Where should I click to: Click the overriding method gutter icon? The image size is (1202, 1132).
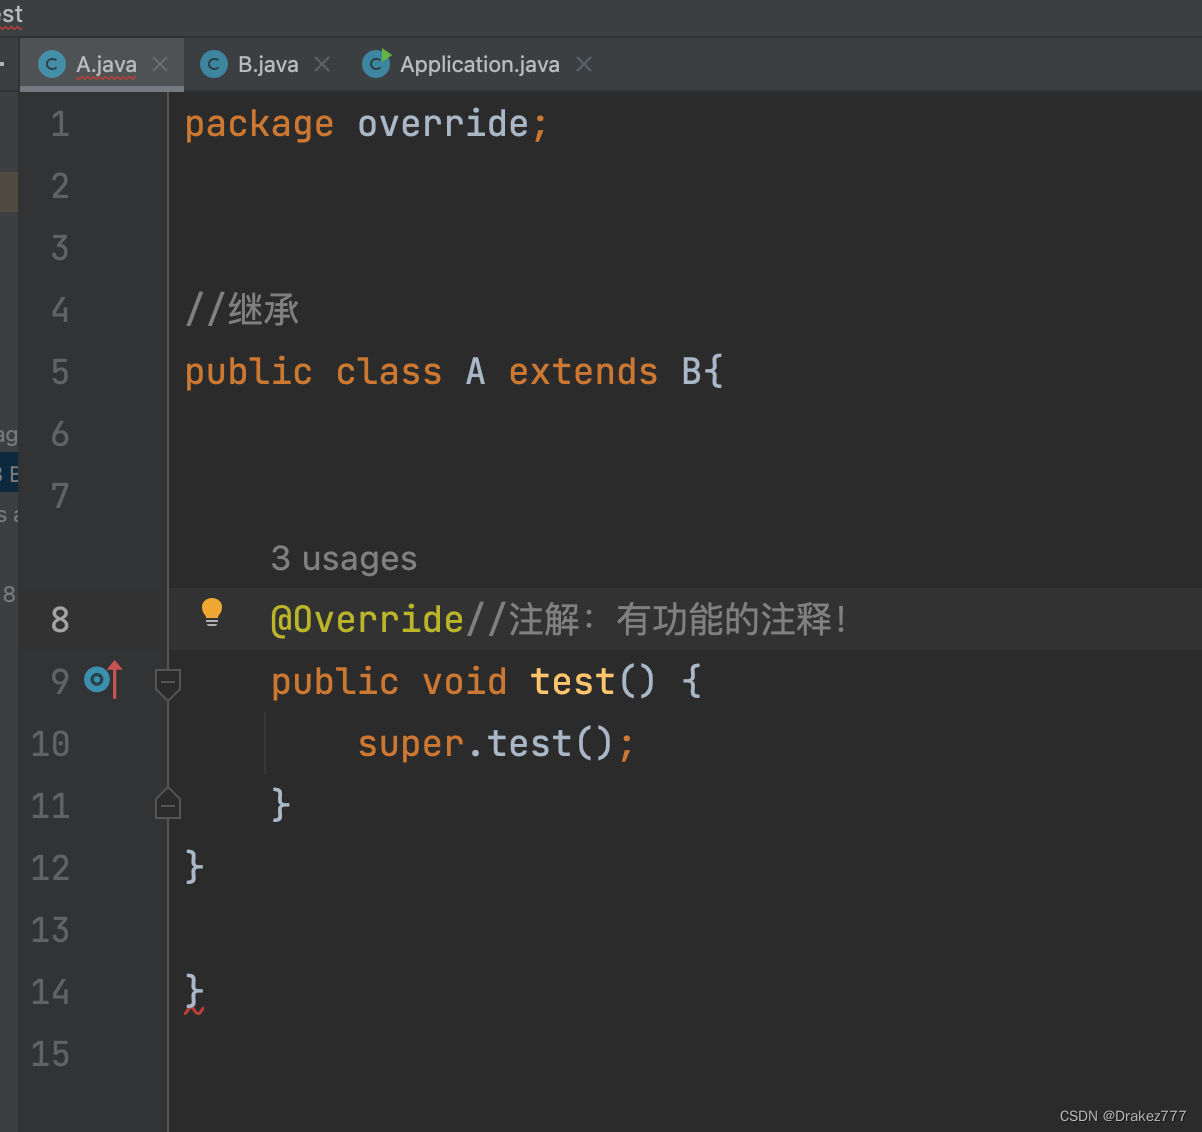pyautogui.click(x=103, y=680)
